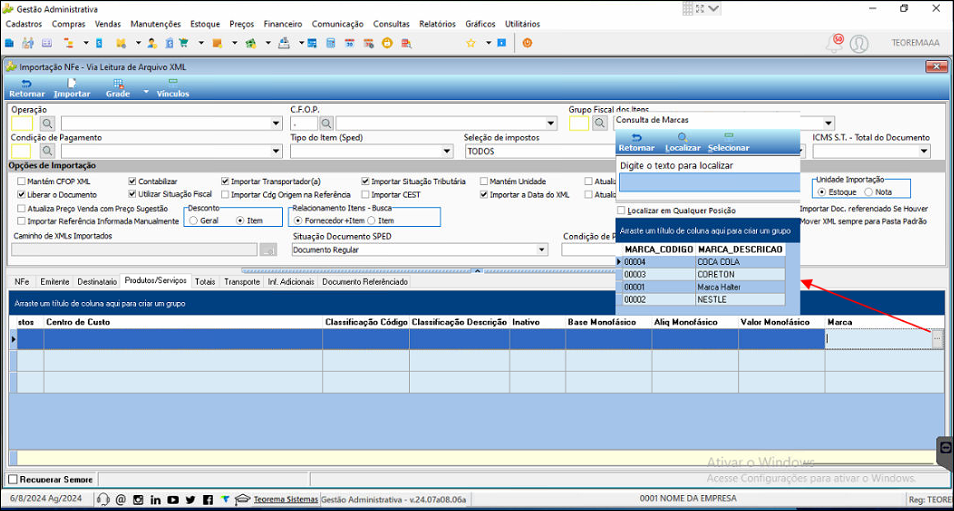The image size is (954, 511).
Task: Select Item under Relacionamento Itens - Busca
Action: pos(371,221)
